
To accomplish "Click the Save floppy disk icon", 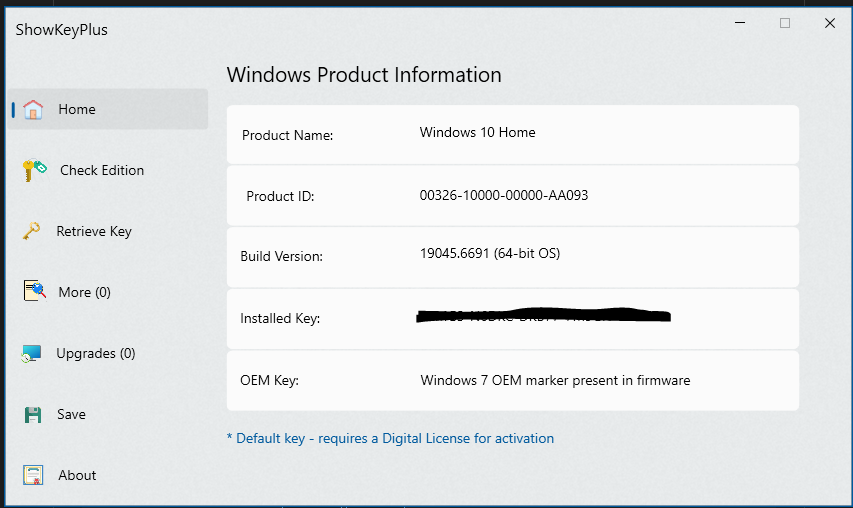I will pos(33,414).
